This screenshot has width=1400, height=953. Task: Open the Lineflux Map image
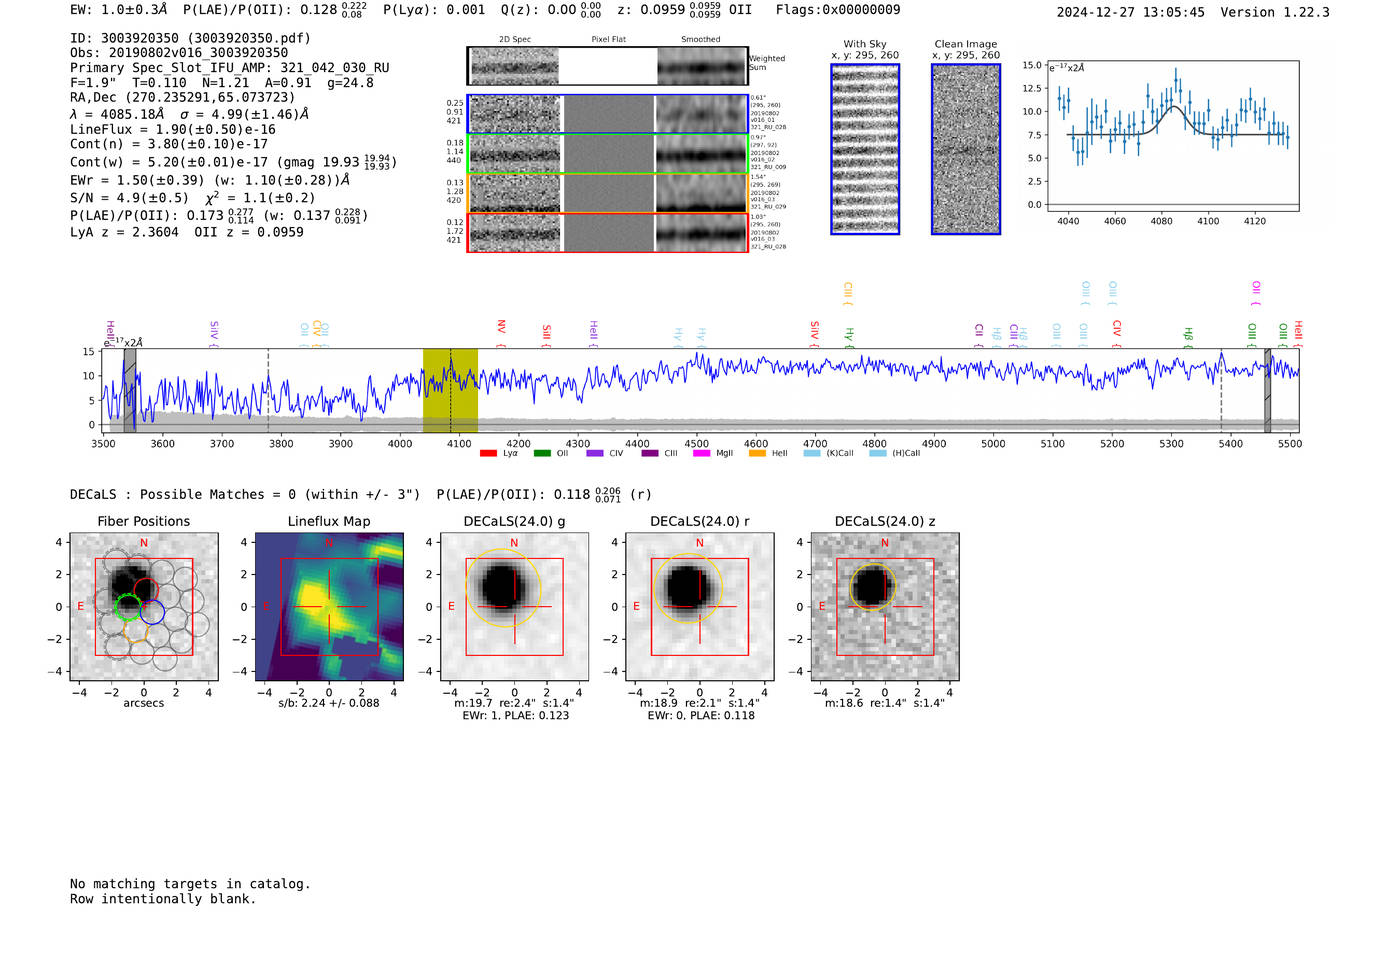pyautogui.click(x=329, y=607)
